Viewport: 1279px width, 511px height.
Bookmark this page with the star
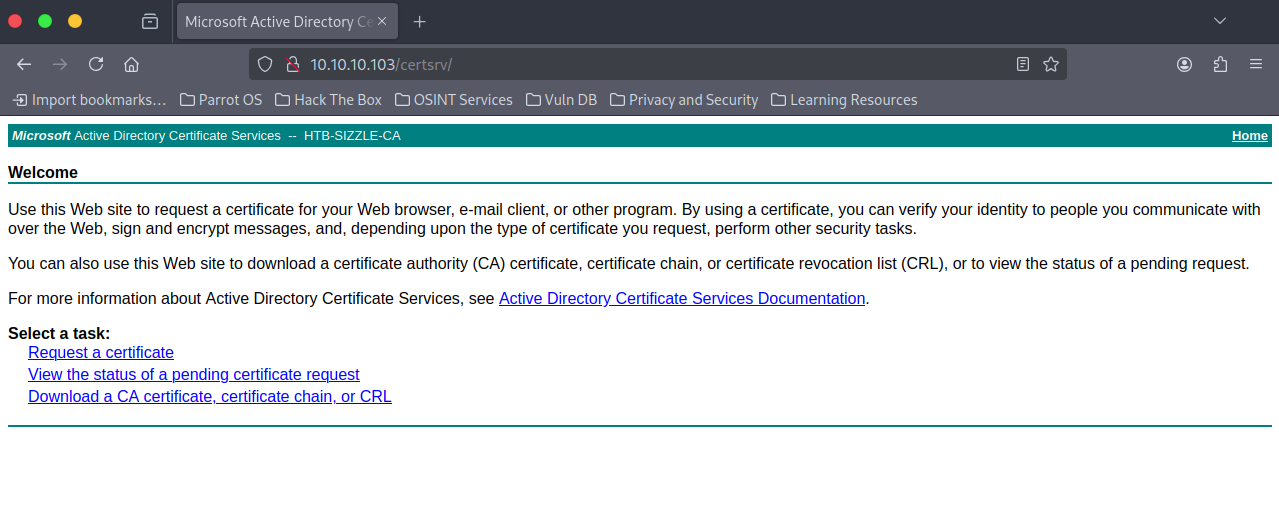[1051, 64]
